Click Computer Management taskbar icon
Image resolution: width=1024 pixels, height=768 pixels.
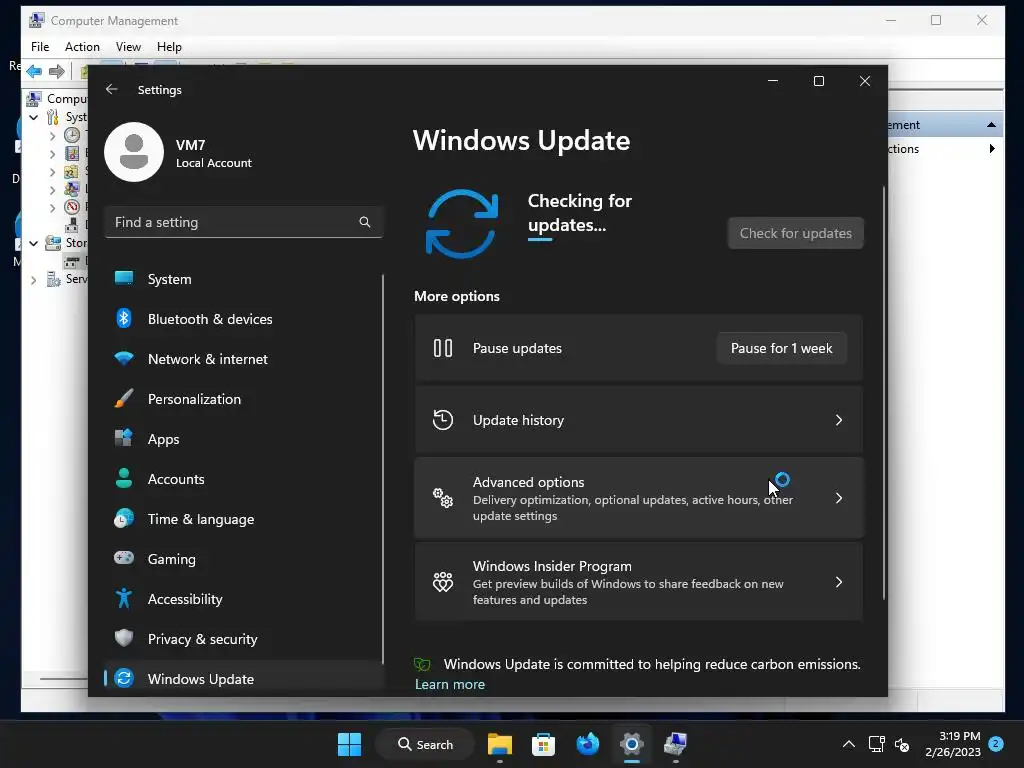[675, 744]
